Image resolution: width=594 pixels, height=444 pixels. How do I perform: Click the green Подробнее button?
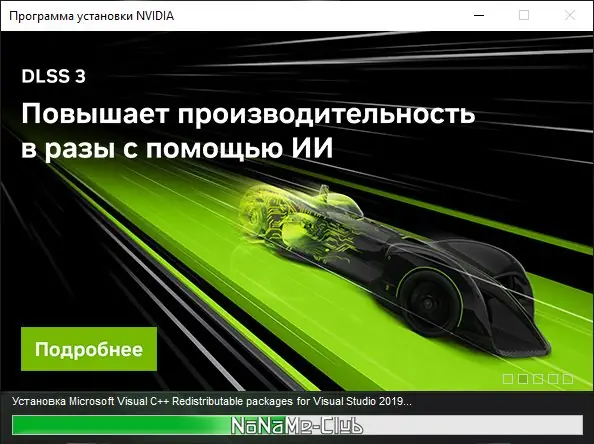coord(89,349)
